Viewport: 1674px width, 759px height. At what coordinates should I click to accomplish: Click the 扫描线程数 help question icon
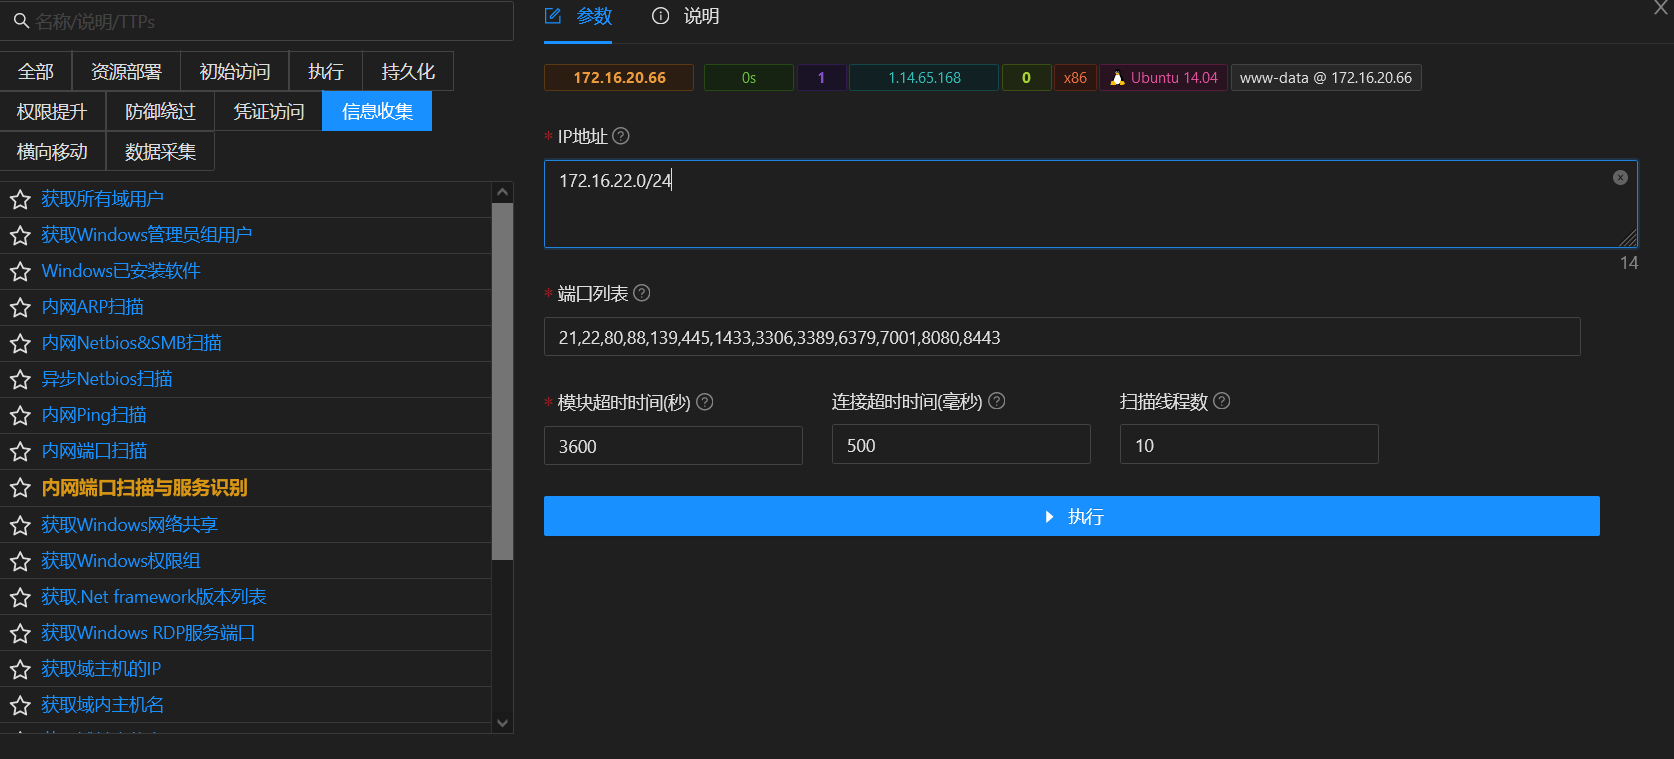pos(1222,401)
